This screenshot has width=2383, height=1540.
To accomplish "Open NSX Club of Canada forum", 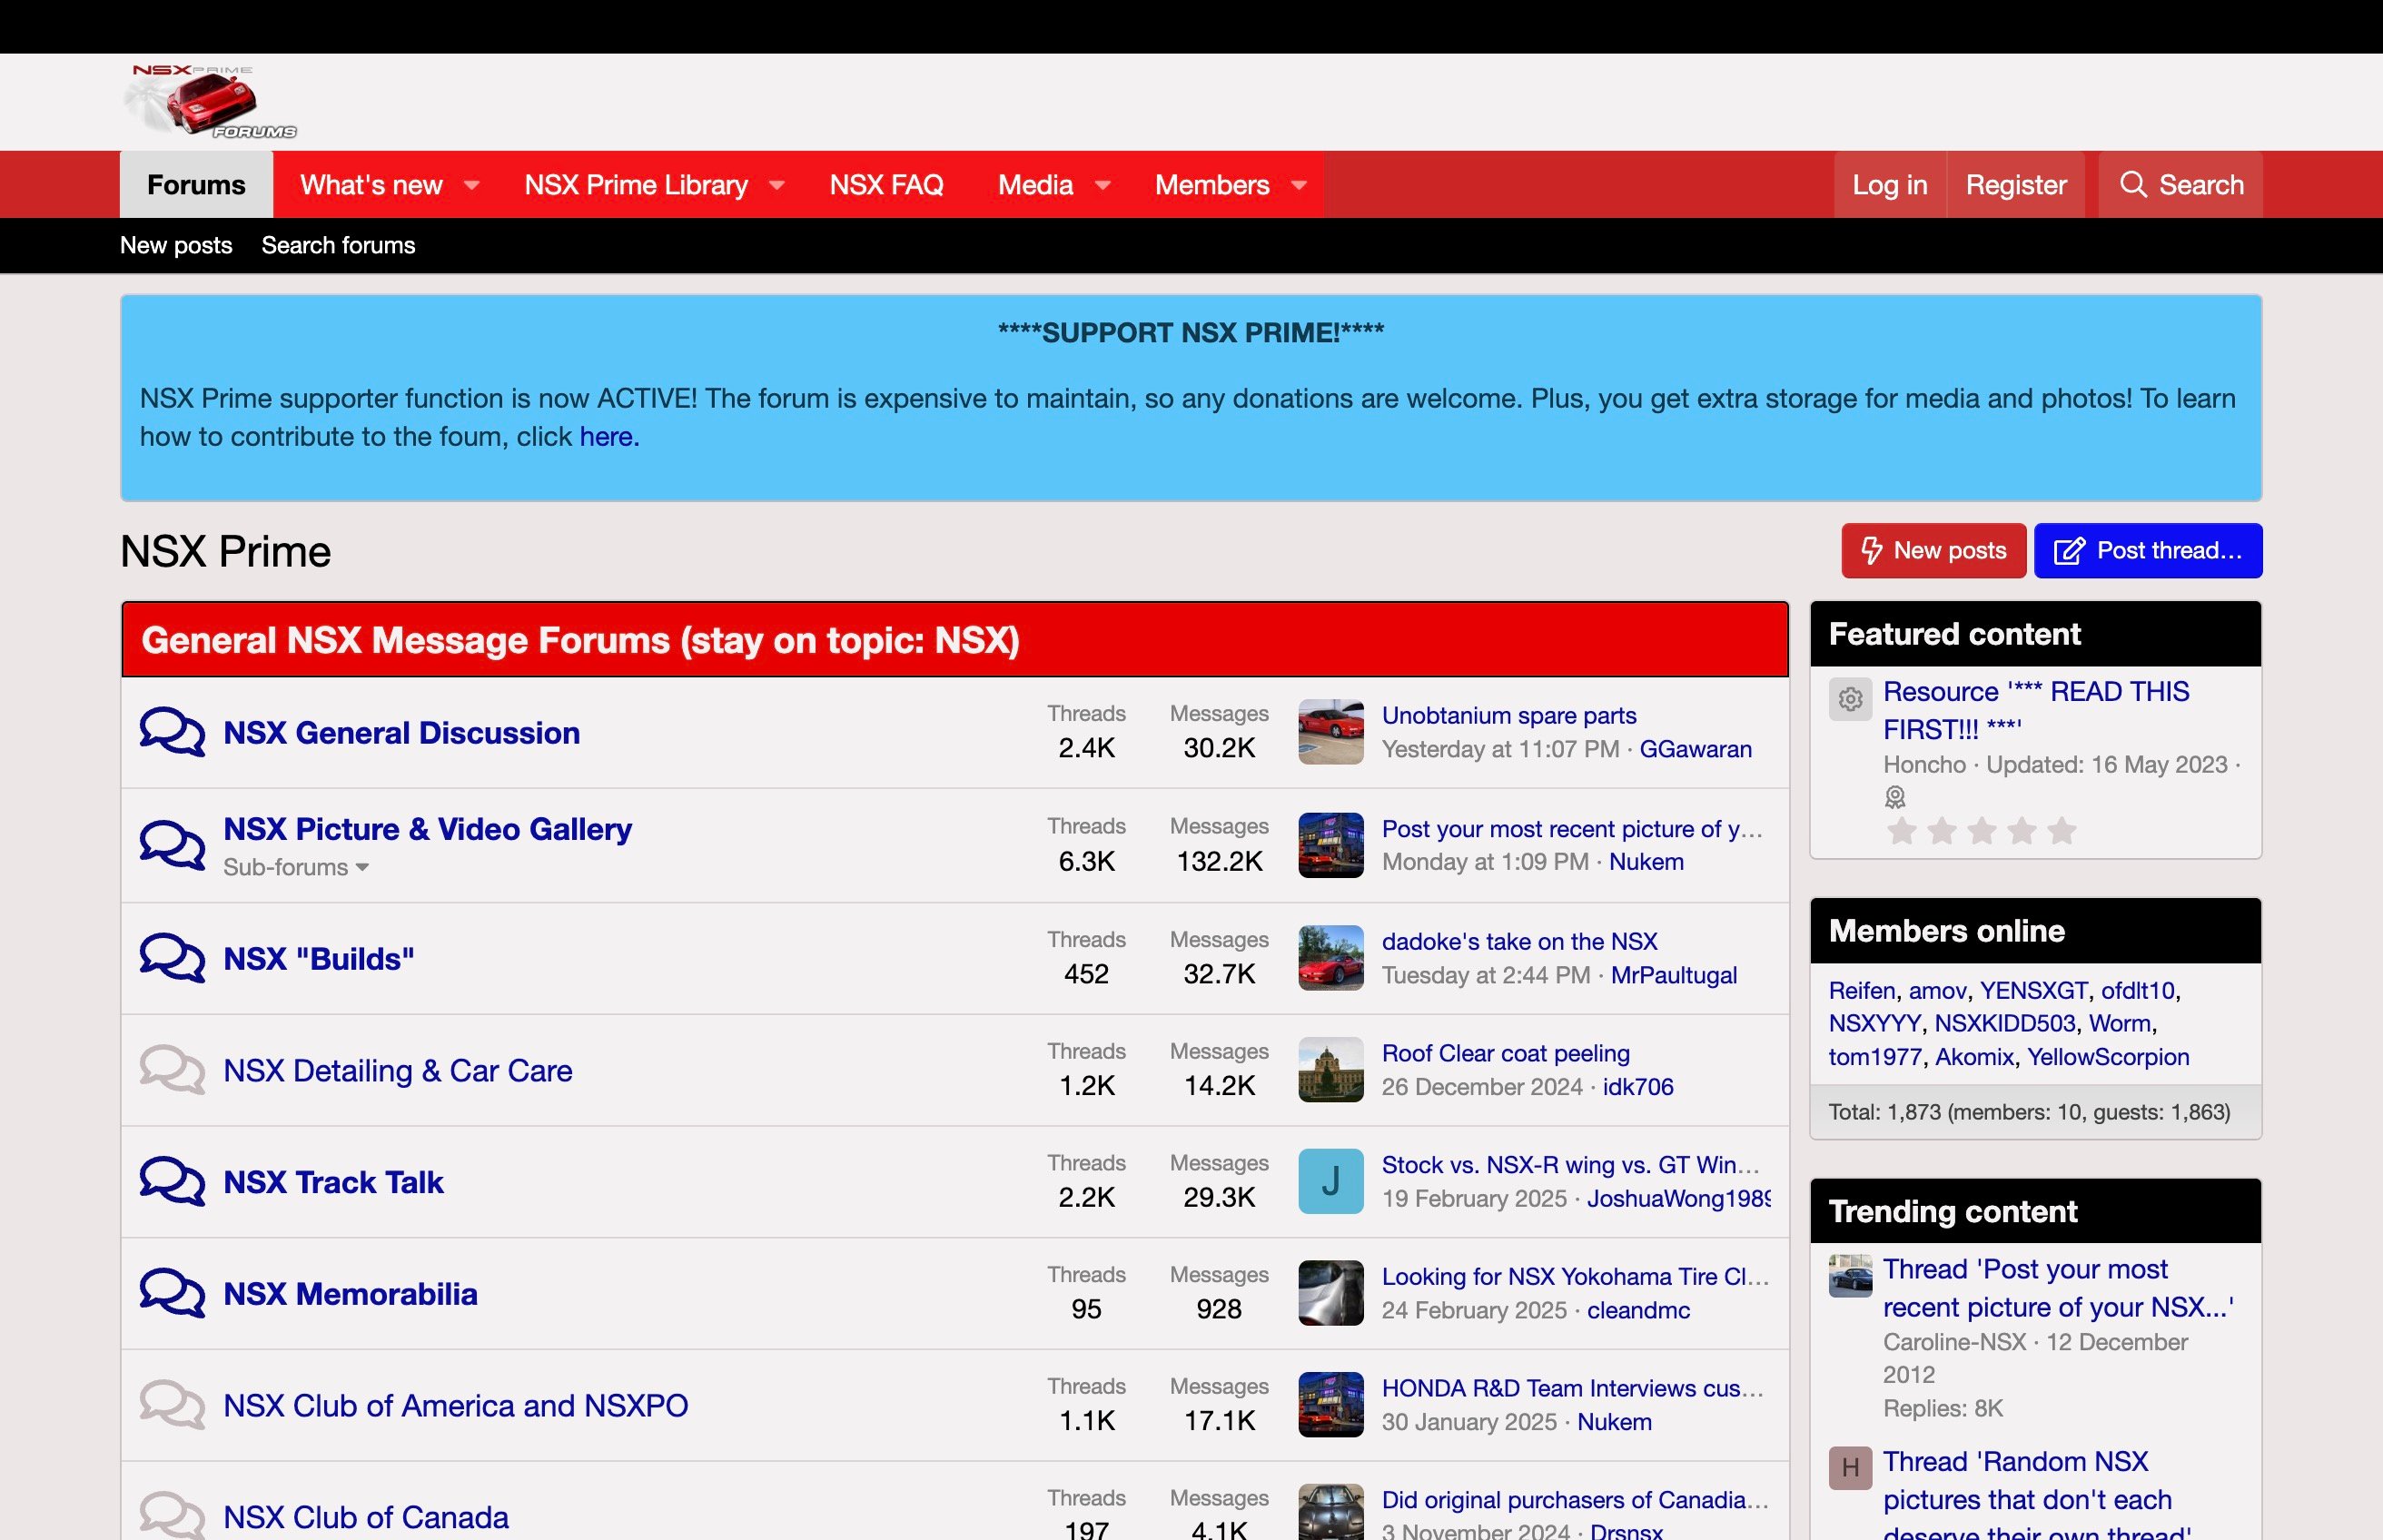I will 365,1516.
